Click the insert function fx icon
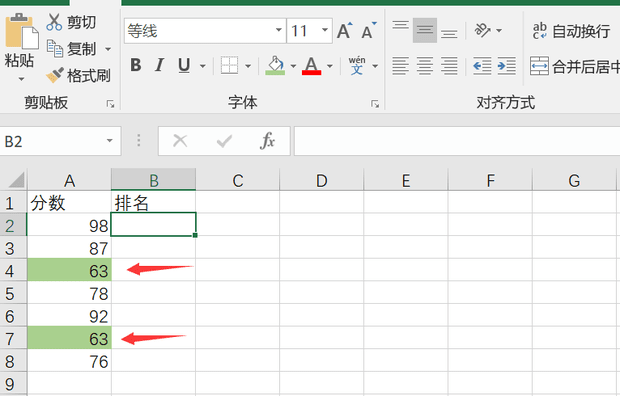This screenshot has width=620, height=396. click(x=267, y=140)
